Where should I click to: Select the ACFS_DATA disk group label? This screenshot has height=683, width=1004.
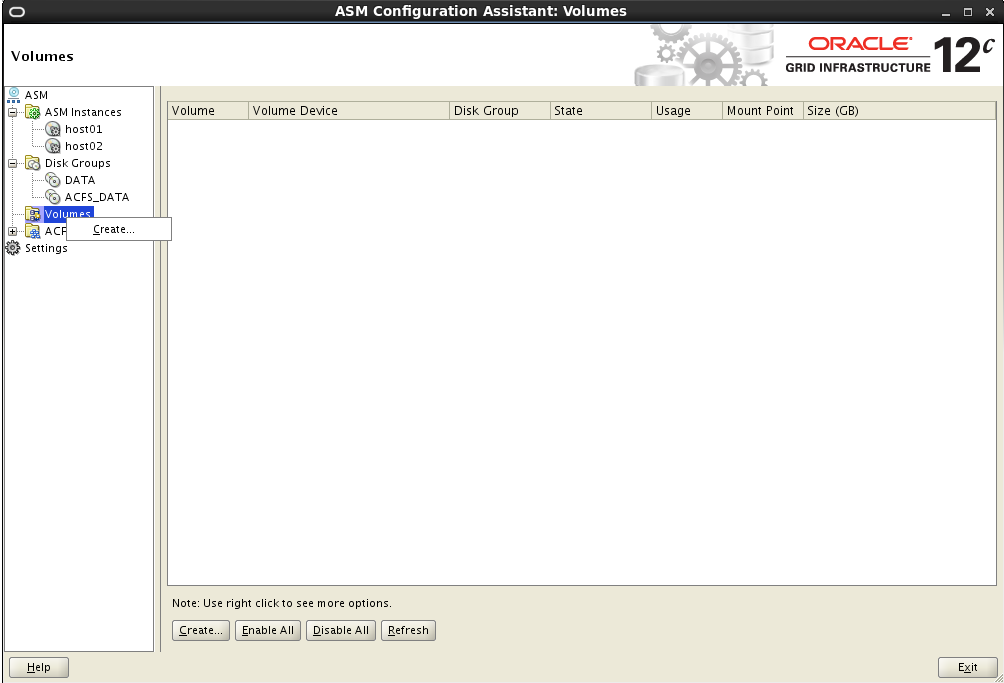[97, 197]
